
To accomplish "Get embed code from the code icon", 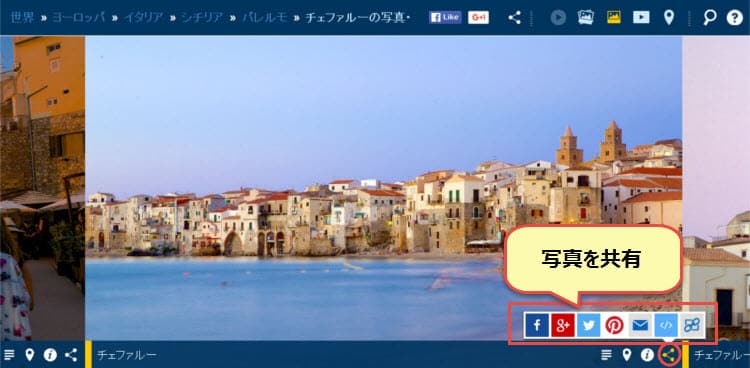I will (666, 325).
